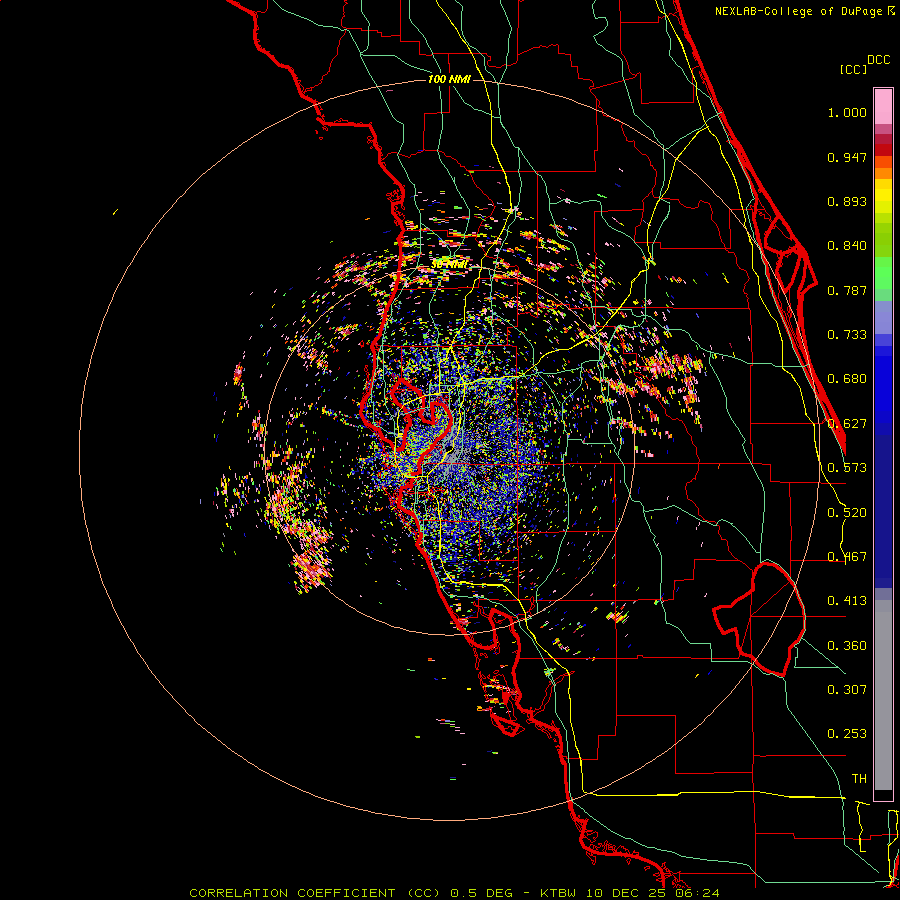Pick the yellow color band near 0.893
This screenshot has height=900, width=900.
click(x=883, y=196)
